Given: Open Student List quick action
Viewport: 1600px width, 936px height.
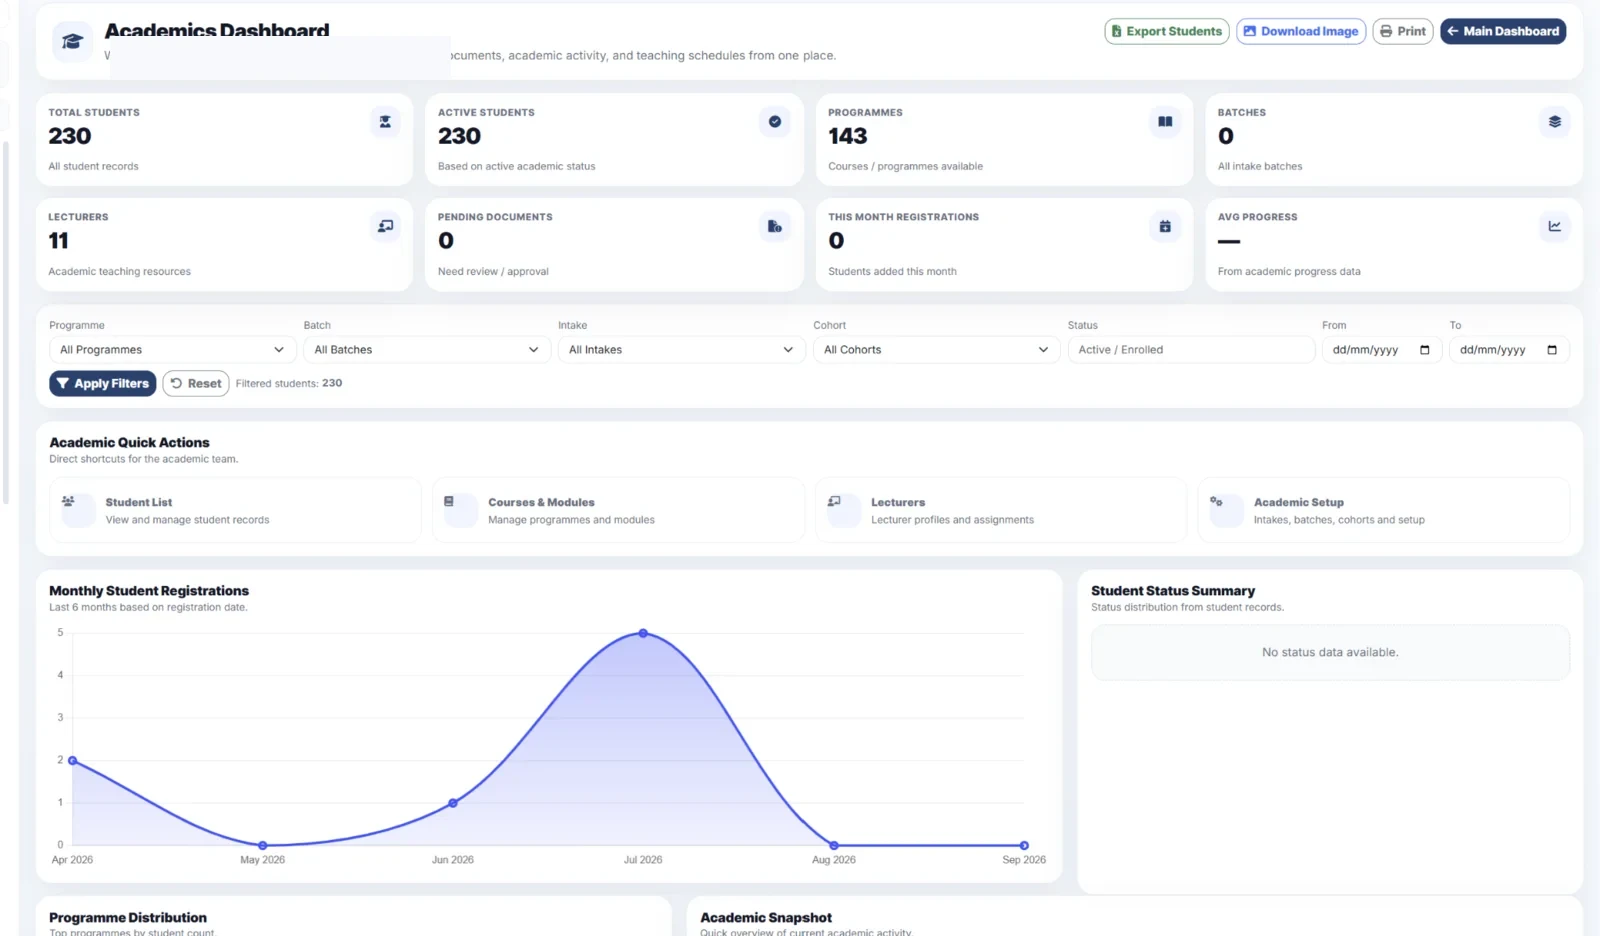Looking at the screenshot, I should point(235,510).
